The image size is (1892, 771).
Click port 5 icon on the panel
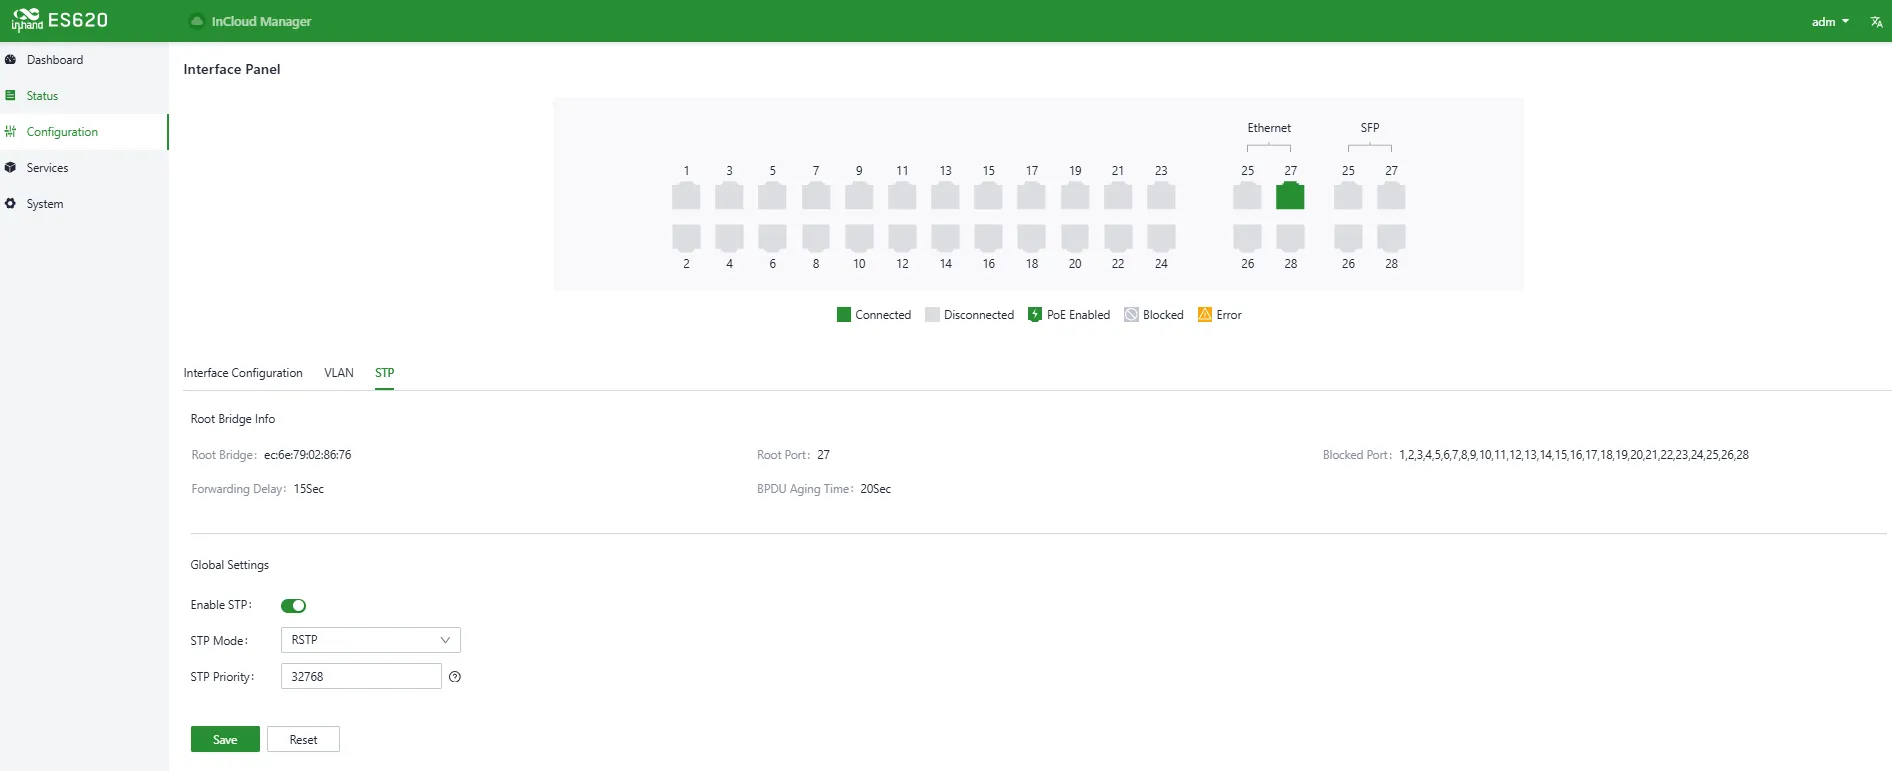[772, 196]
